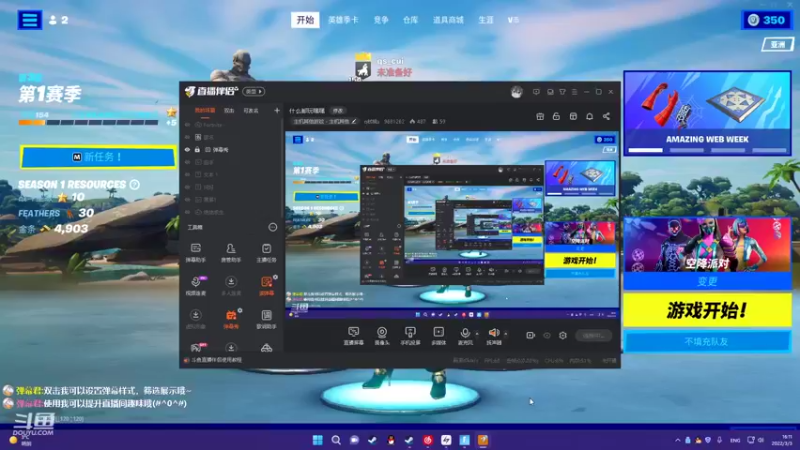Image resolution: width=800 pixels, height=450 pixels.
Task: Open the 主播任务 tool
Action: pyautogui.click(x=266, y=253)
